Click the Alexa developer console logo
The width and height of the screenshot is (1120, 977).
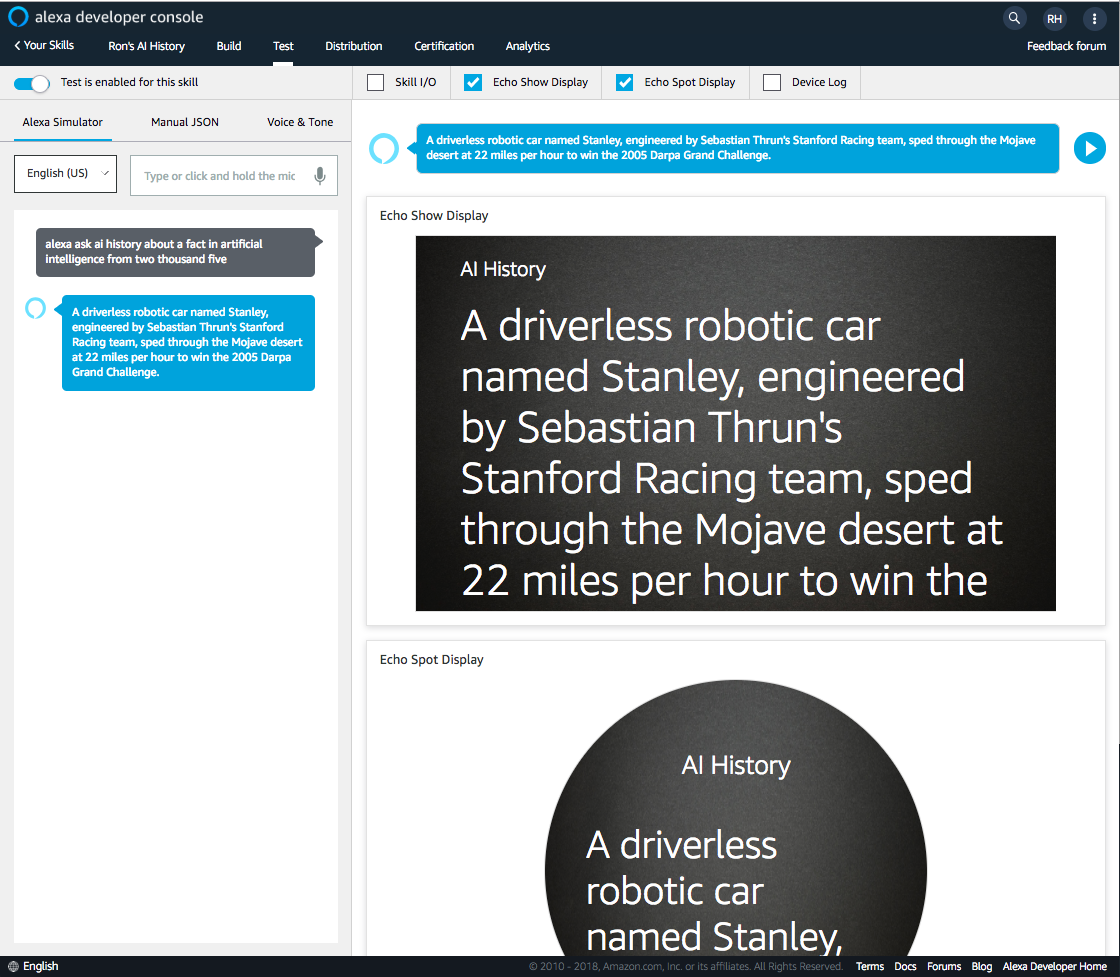[18, 17]
